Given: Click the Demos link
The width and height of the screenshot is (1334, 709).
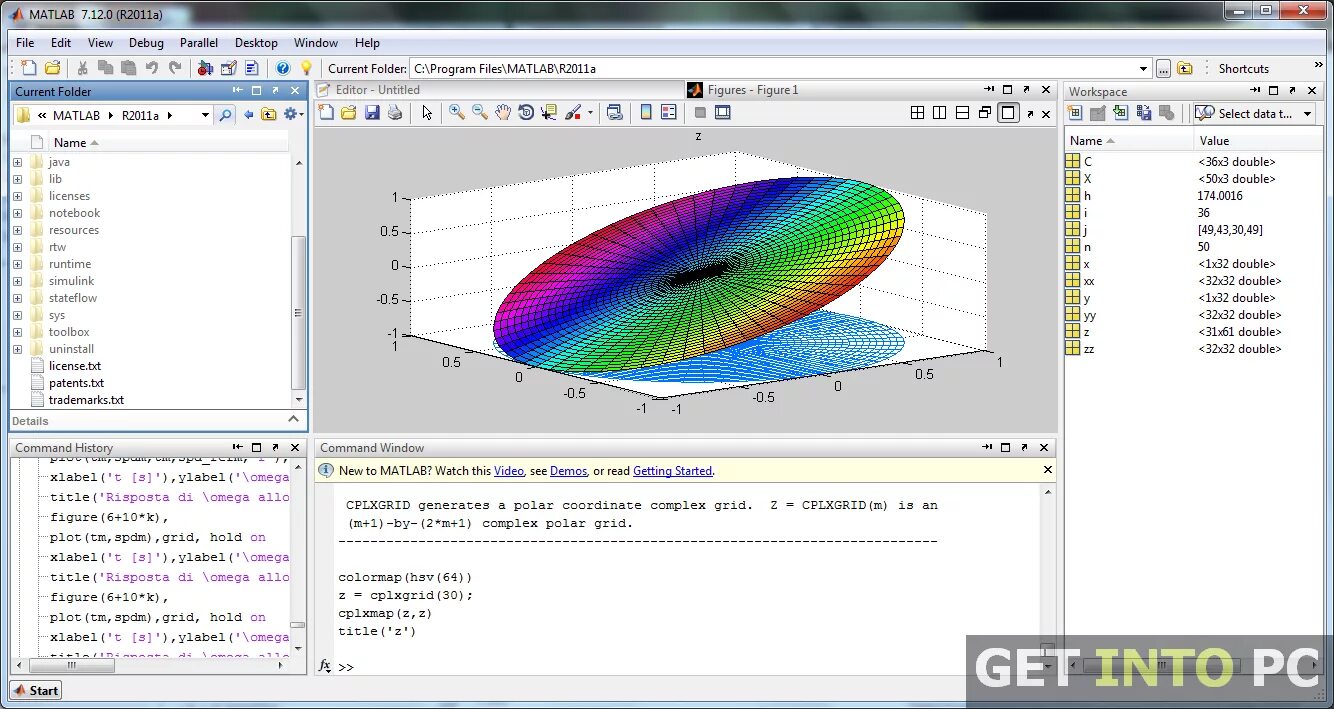Looking at the screenshot, I should pos(568,471).
